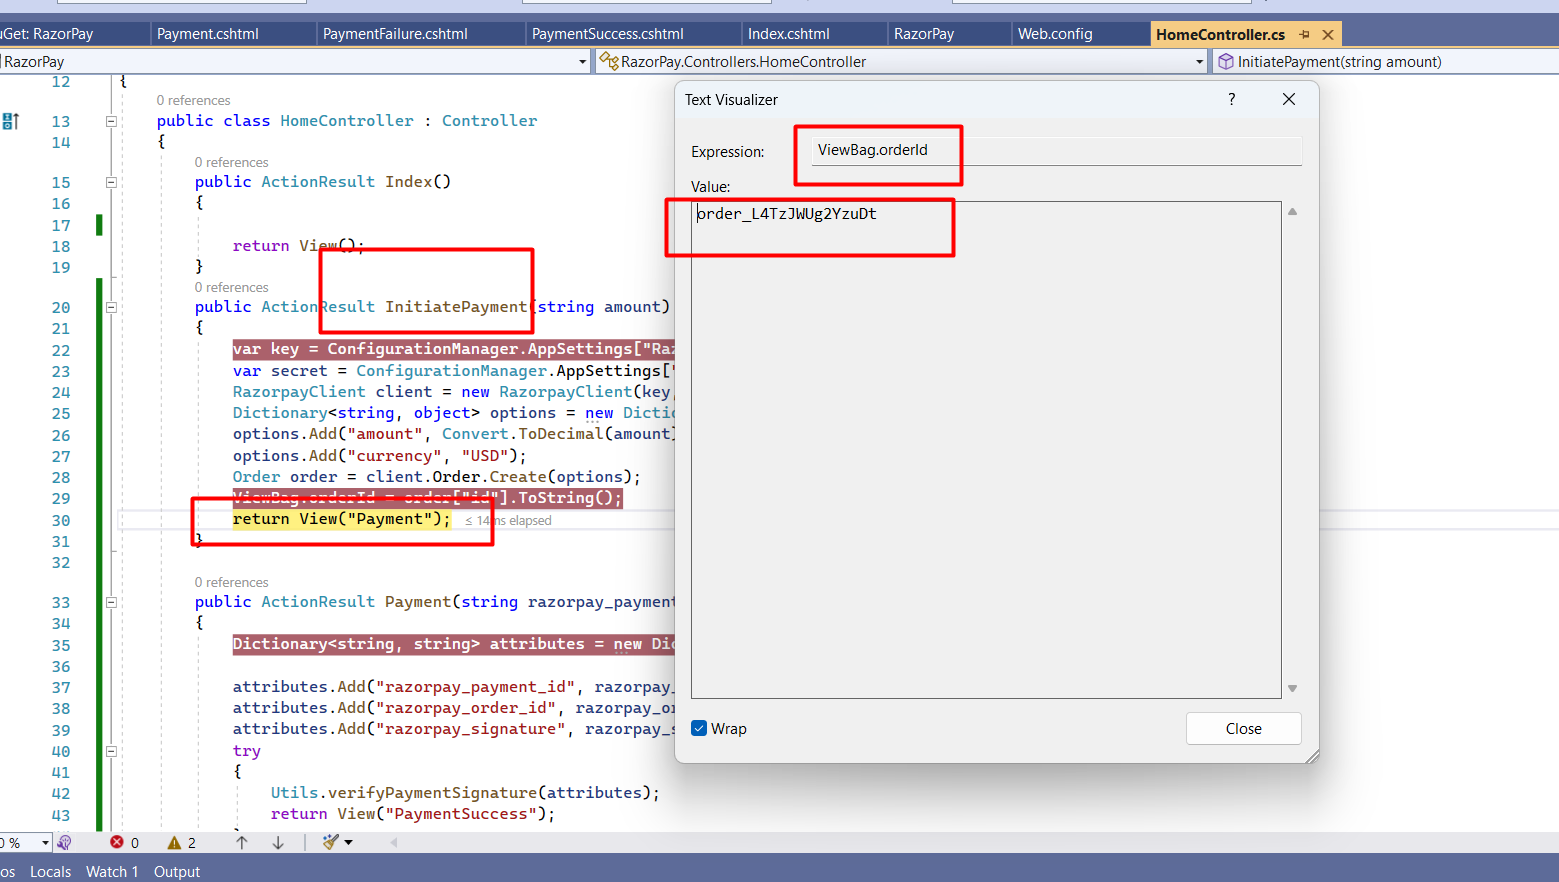Image resolution: width=1559 pixels, height=882 pixels.
Task: Toggle the Wrap checkbox
Action: click(699, 728)
